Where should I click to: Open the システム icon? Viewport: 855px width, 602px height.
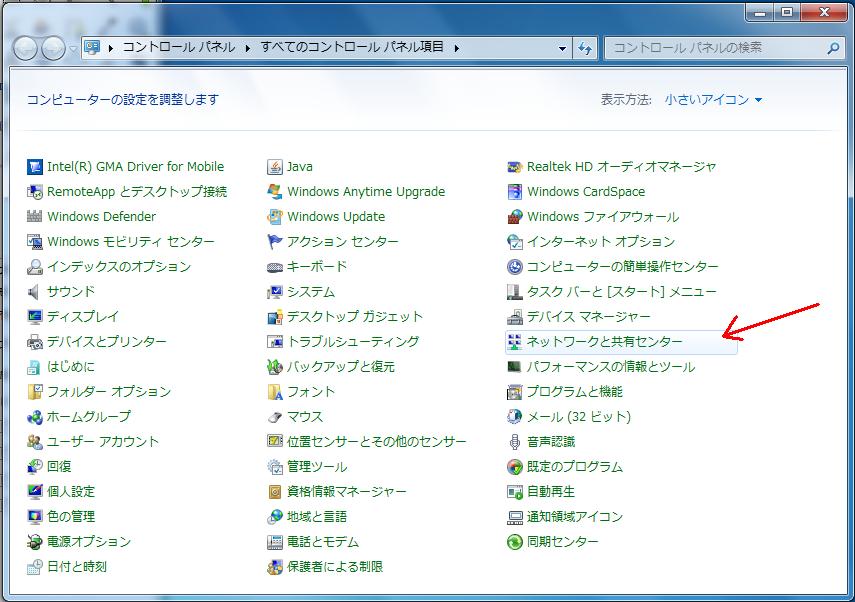pyautogui.click(x=275, y=292)
